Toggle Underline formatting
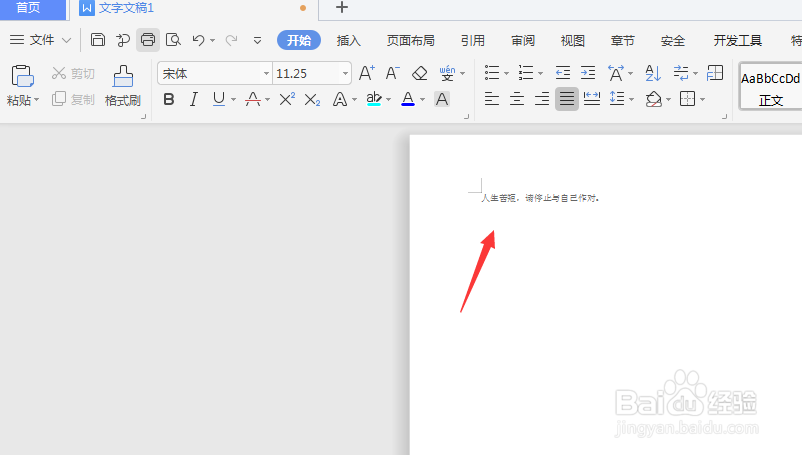The image size is (802, 455). tap(219, 99)
